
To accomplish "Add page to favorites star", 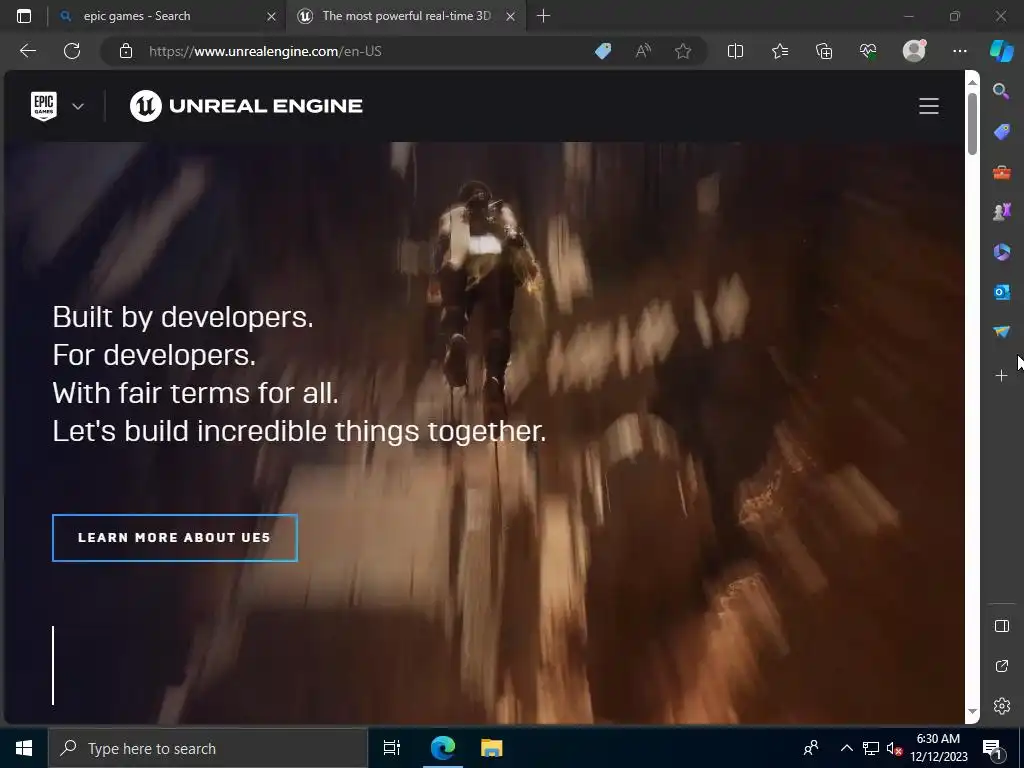I will [x=683, y=51].
